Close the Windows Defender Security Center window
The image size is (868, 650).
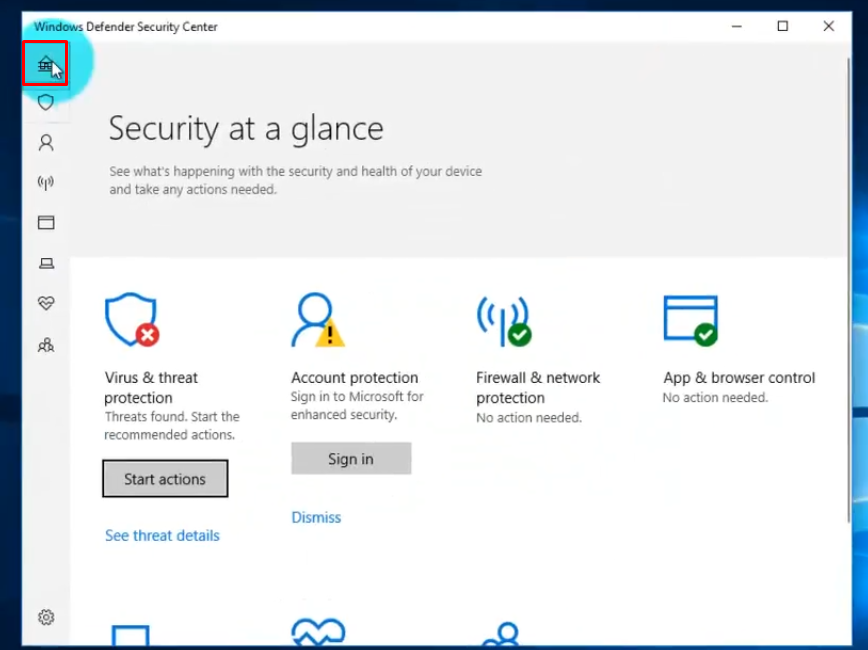coord(829,27)
